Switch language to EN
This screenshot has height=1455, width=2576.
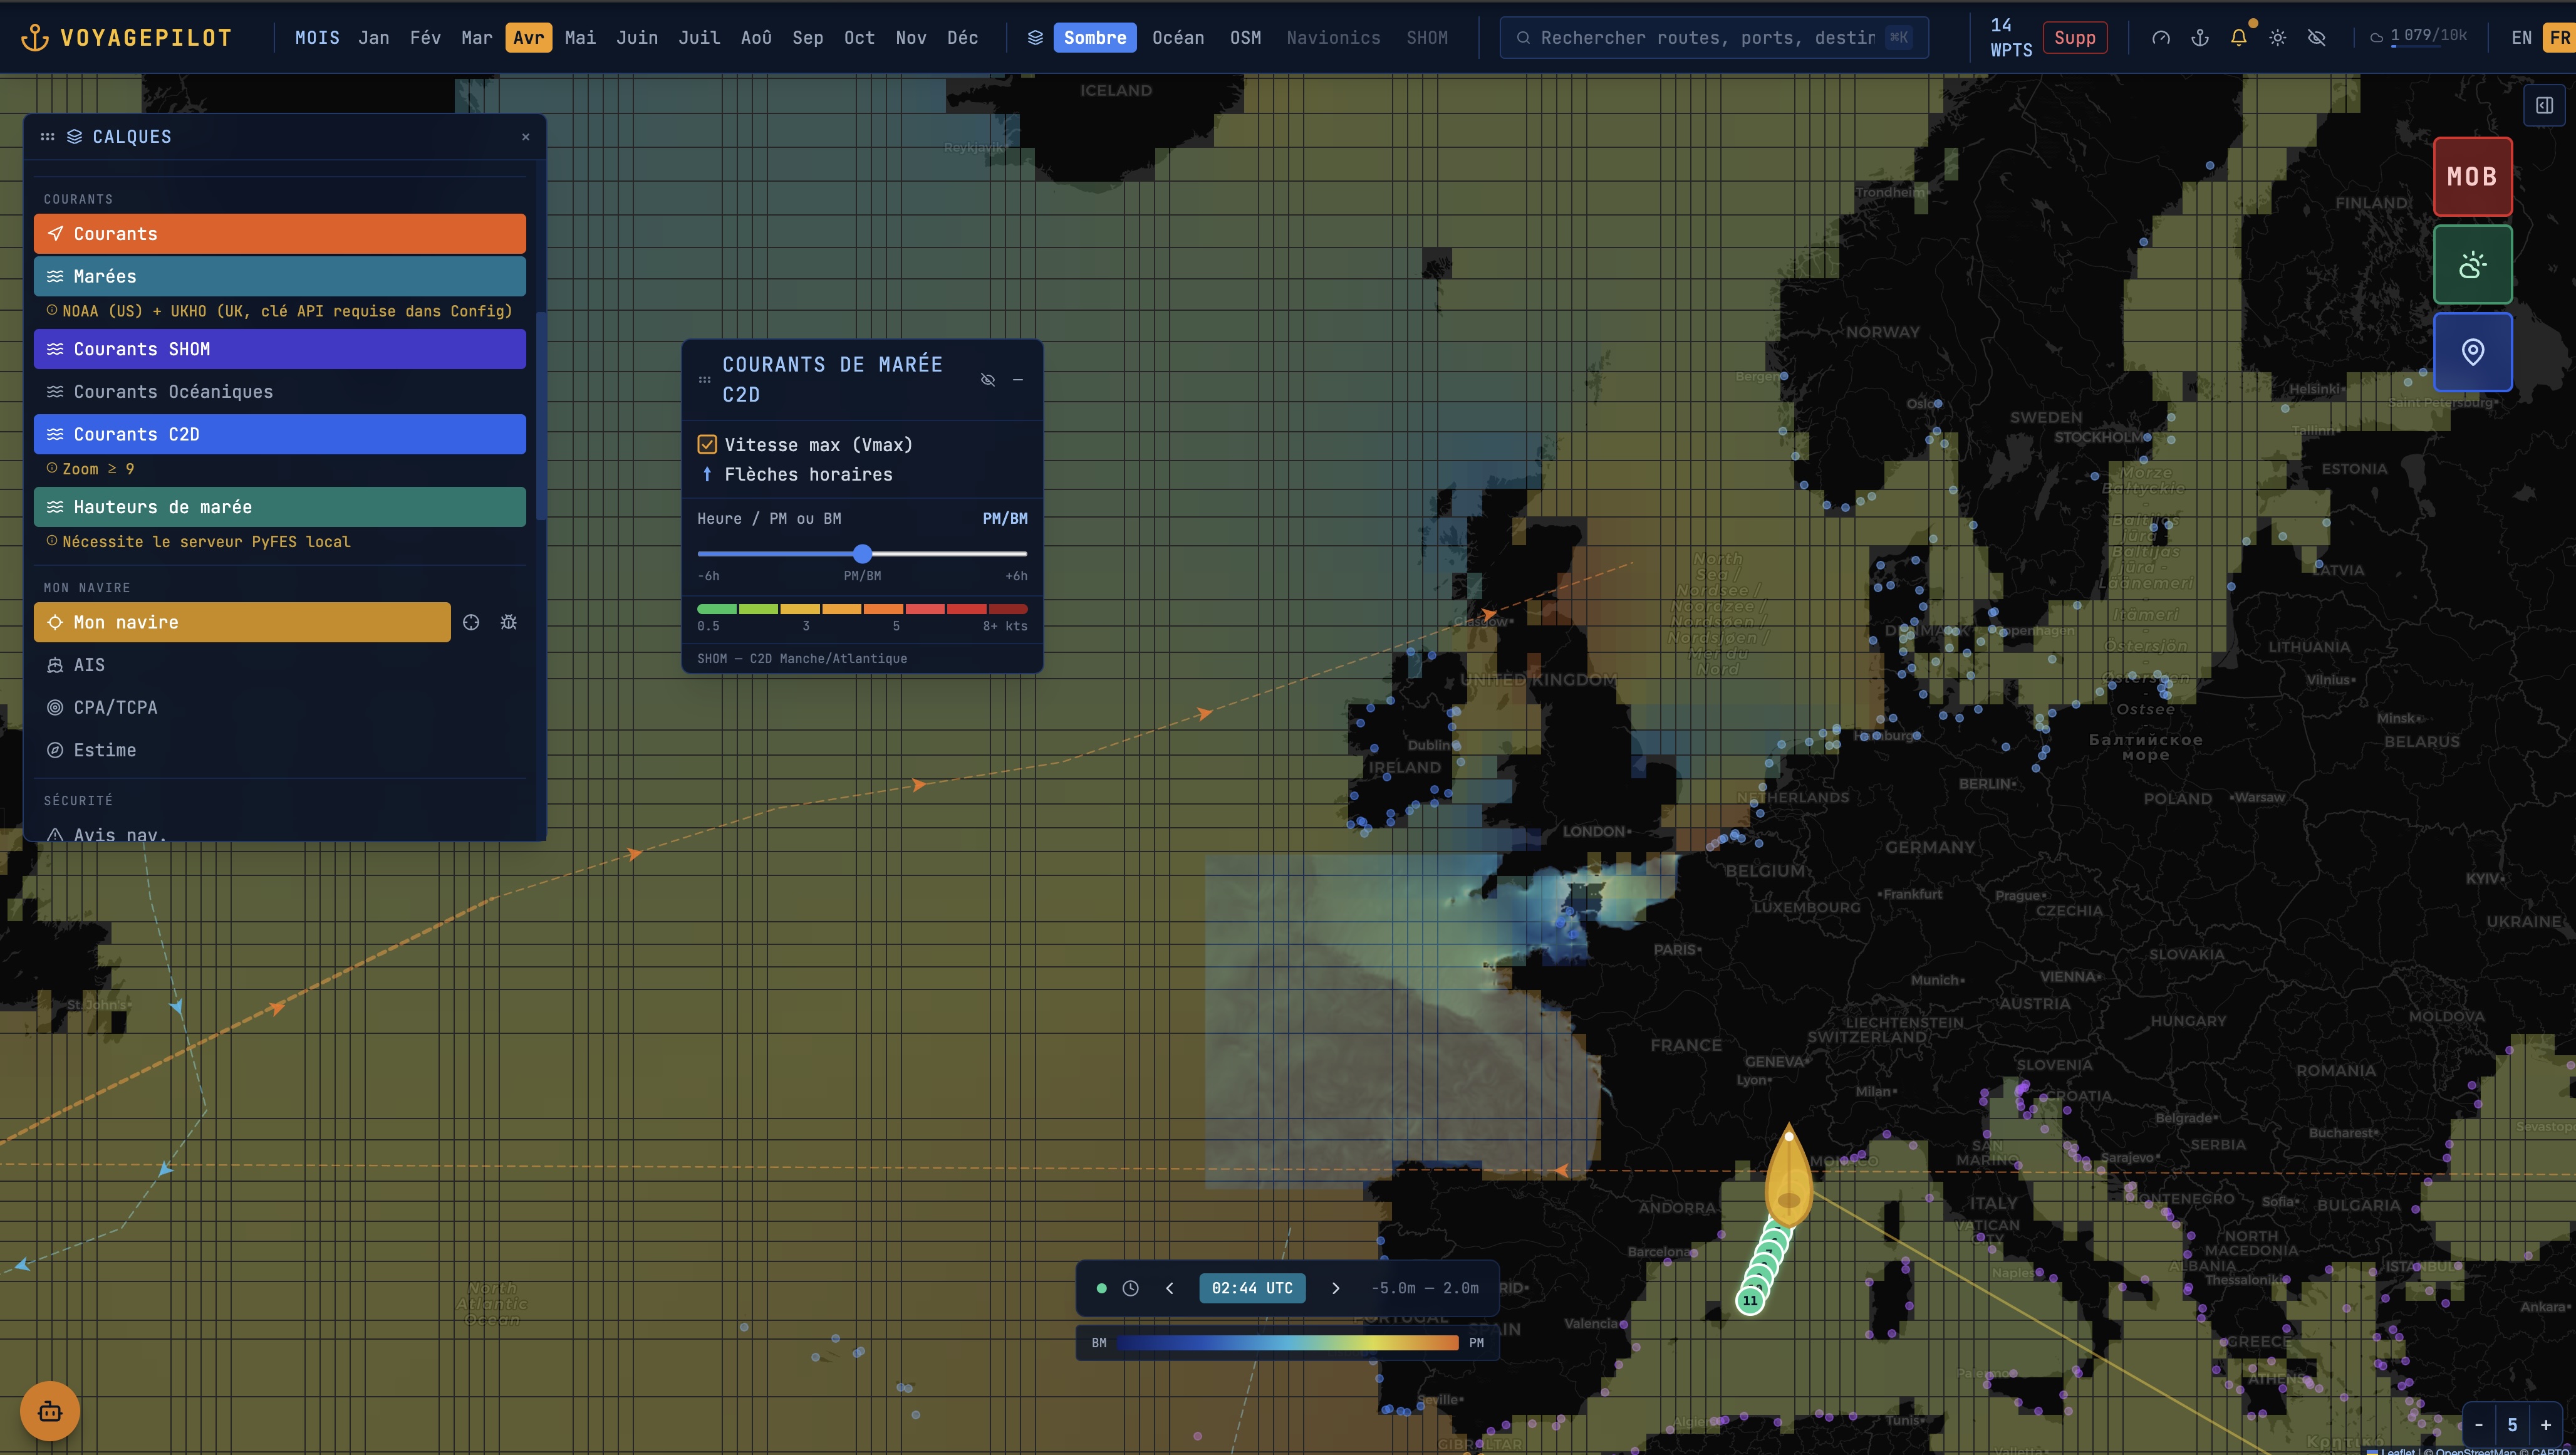point(2521,38)
